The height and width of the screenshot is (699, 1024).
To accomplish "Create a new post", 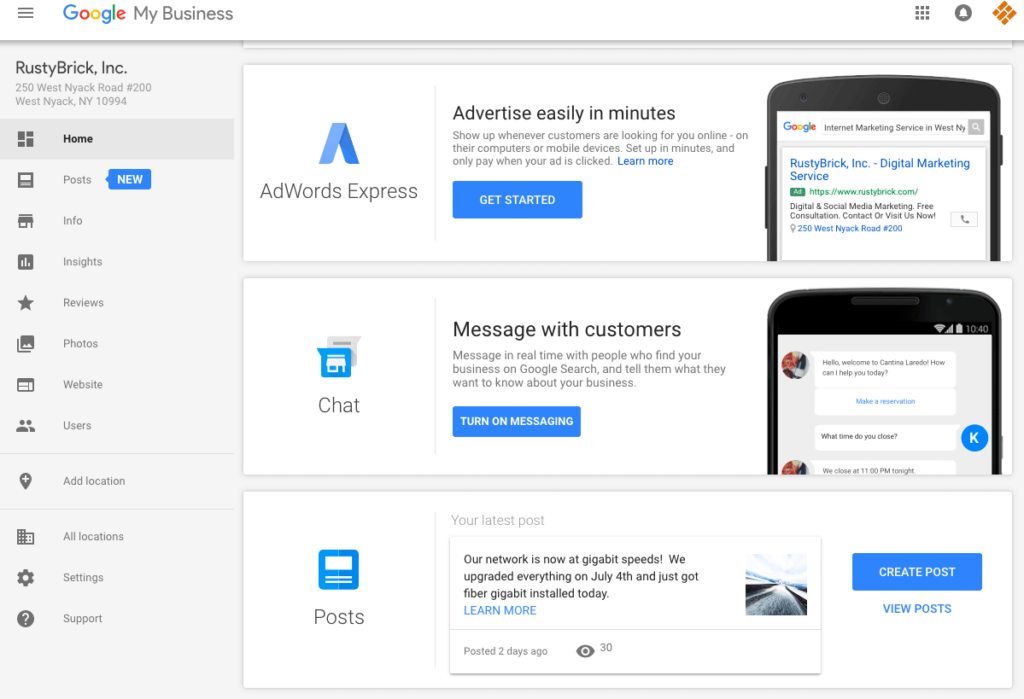I will click(x=916, y=571).
